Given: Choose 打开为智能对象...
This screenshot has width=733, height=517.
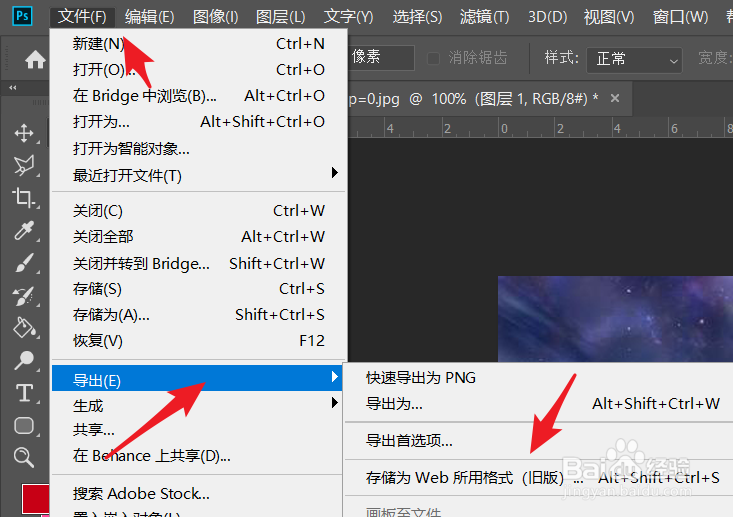Looking at the screenshot, I should 199,149.
